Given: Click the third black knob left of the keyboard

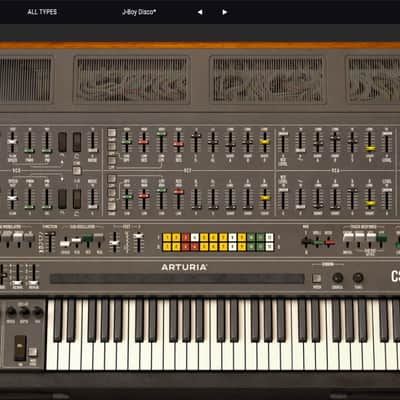Looking at the screenshot, I should click(x=38, y=312).
